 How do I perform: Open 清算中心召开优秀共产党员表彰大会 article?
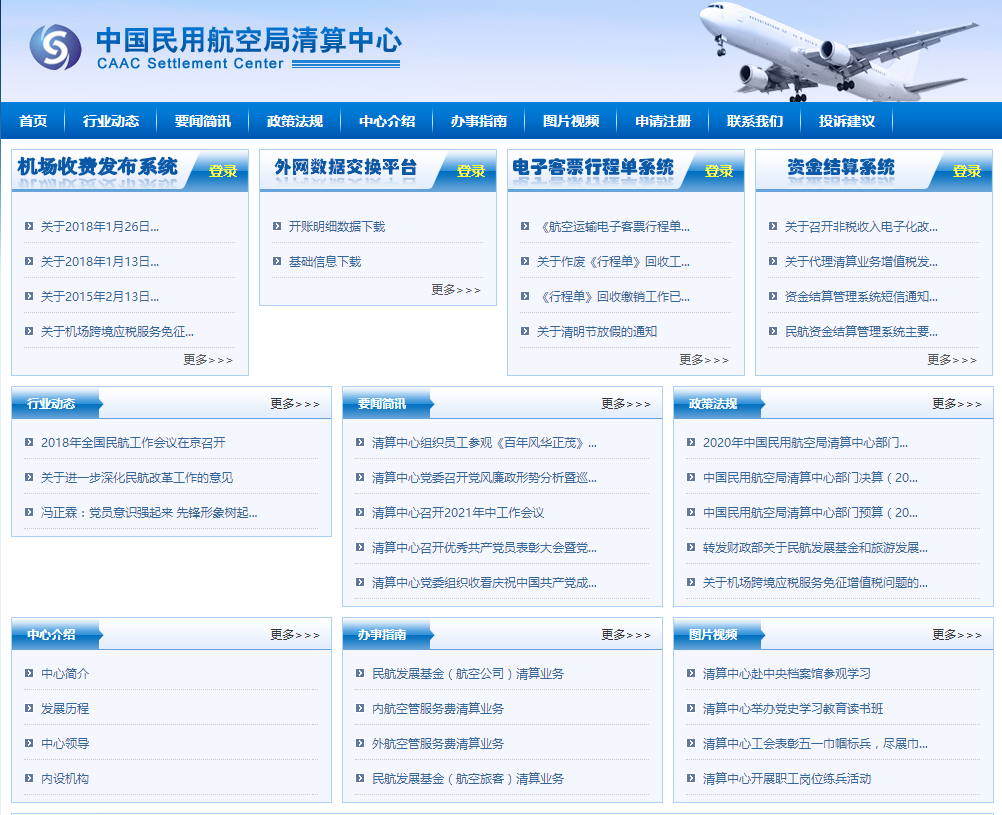pyautogui.click(x=484, y=548)
